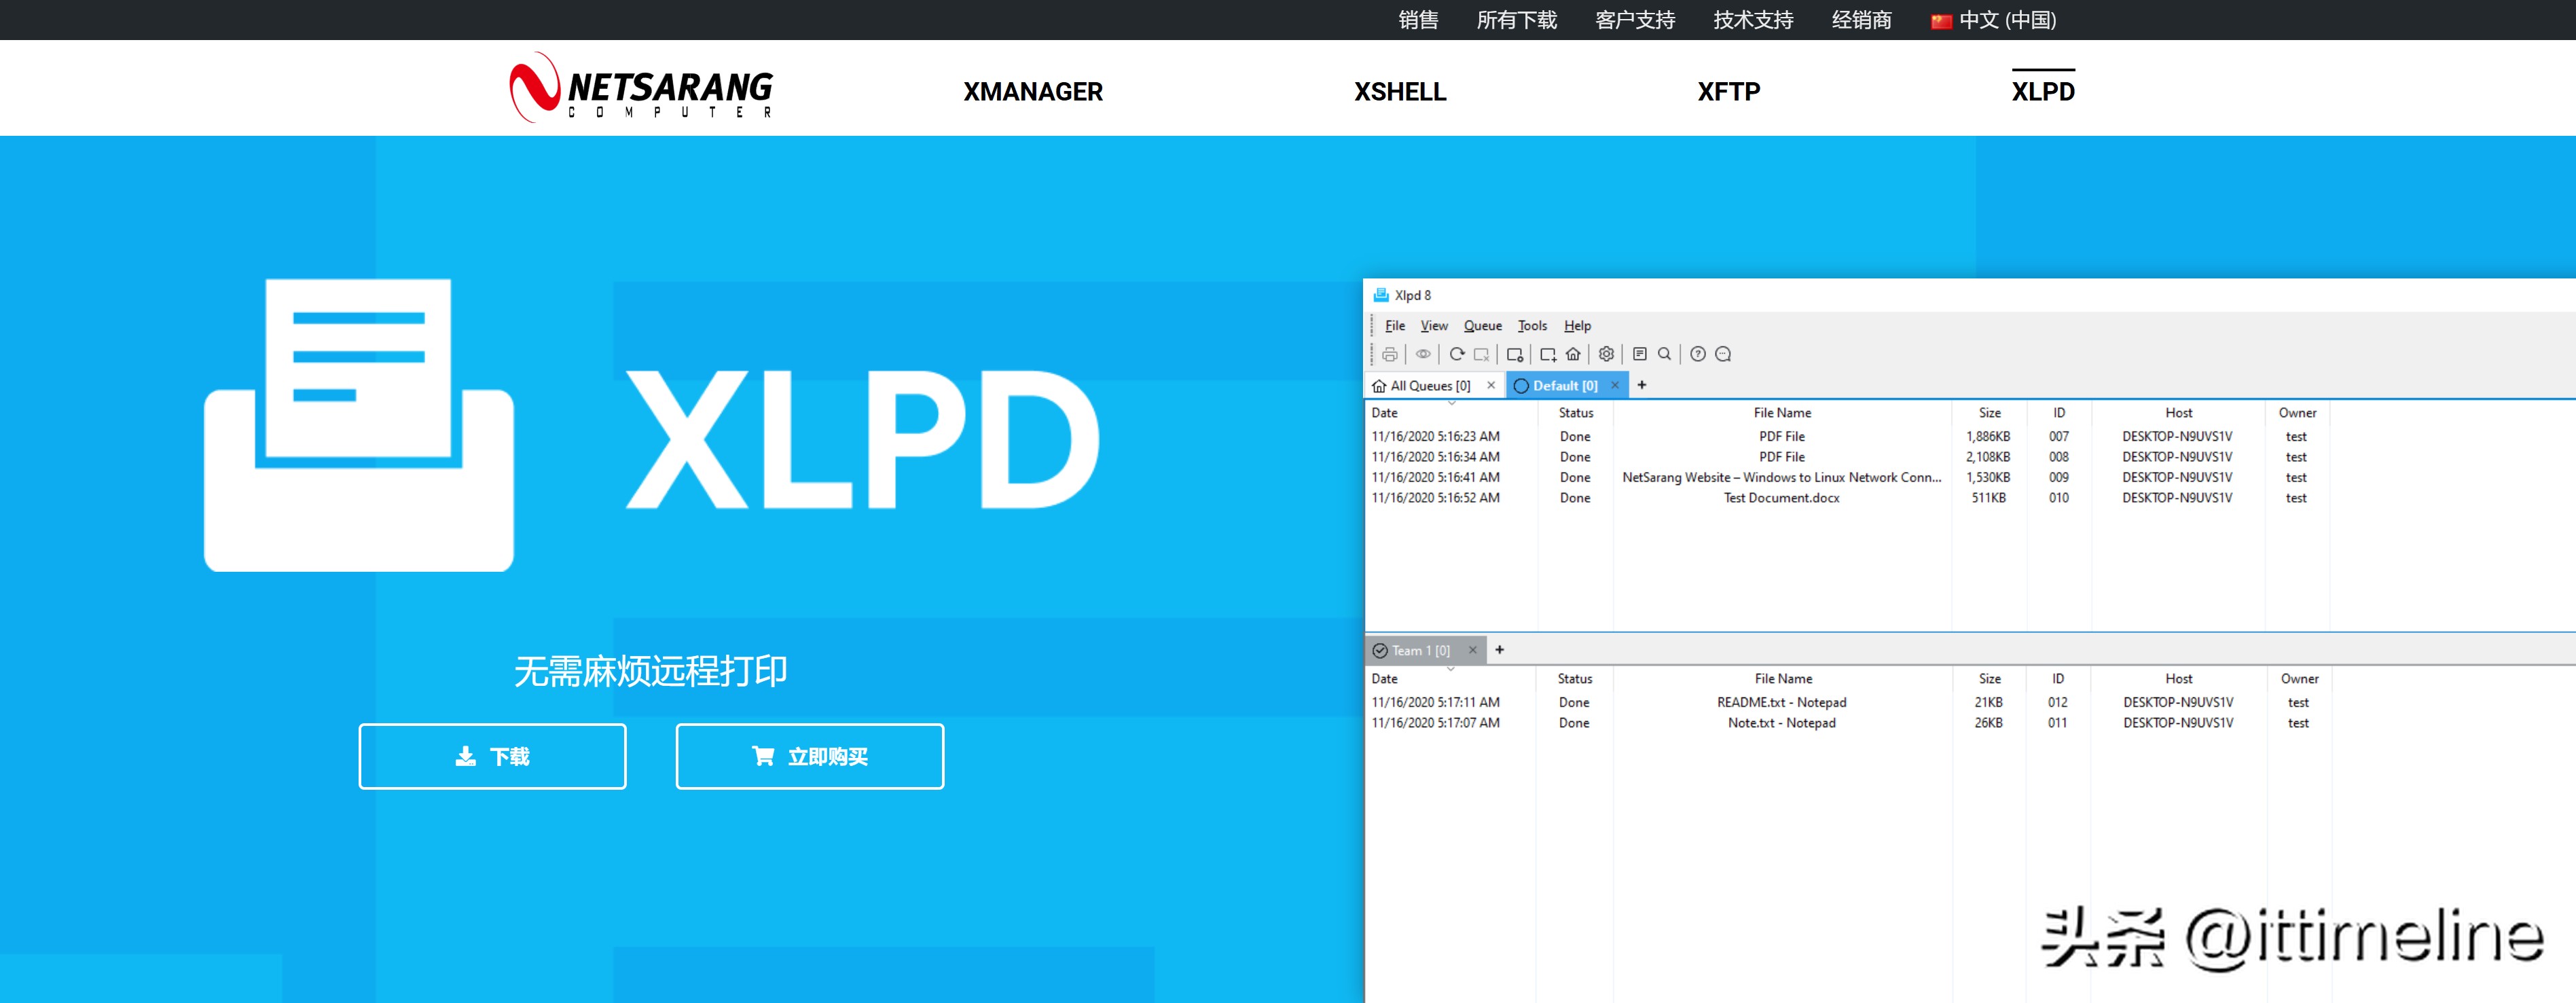
Task: Open the XSHELL product page link
Action: 1399,92
